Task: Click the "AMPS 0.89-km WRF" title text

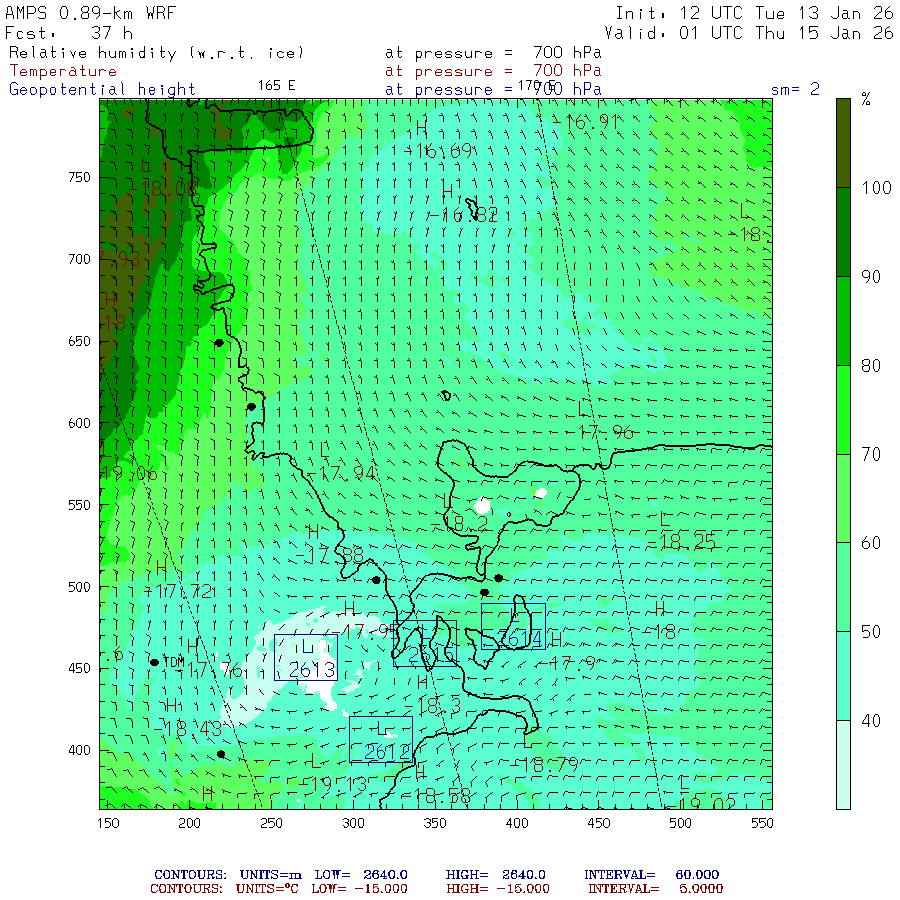Action: coord(90,13)
